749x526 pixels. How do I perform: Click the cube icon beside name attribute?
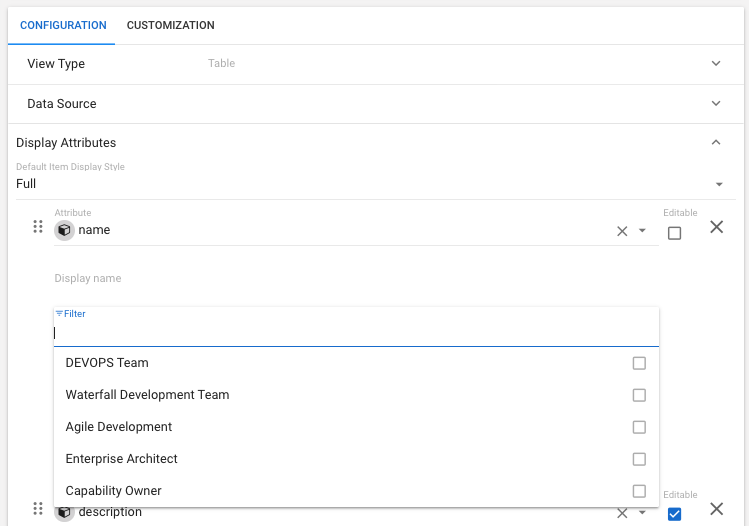click(64, 230)
